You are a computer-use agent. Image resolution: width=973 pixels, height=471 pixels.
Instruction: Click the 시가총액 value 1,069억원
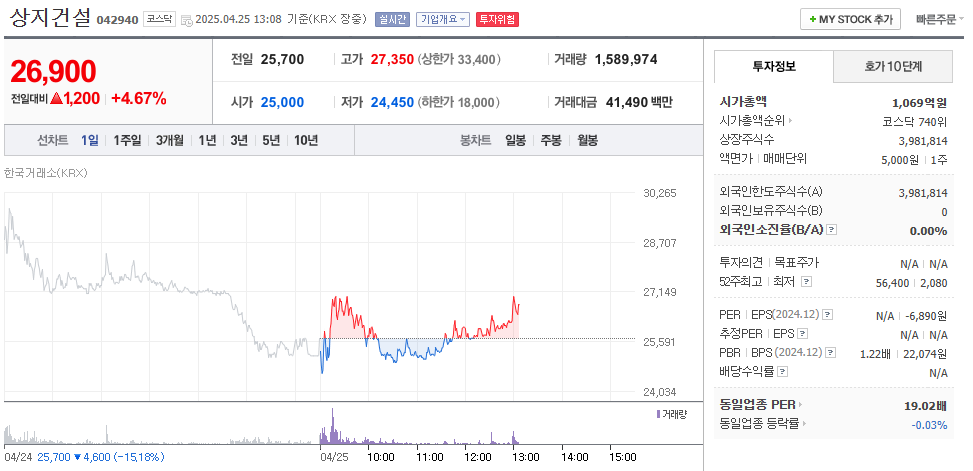[920, 102]
